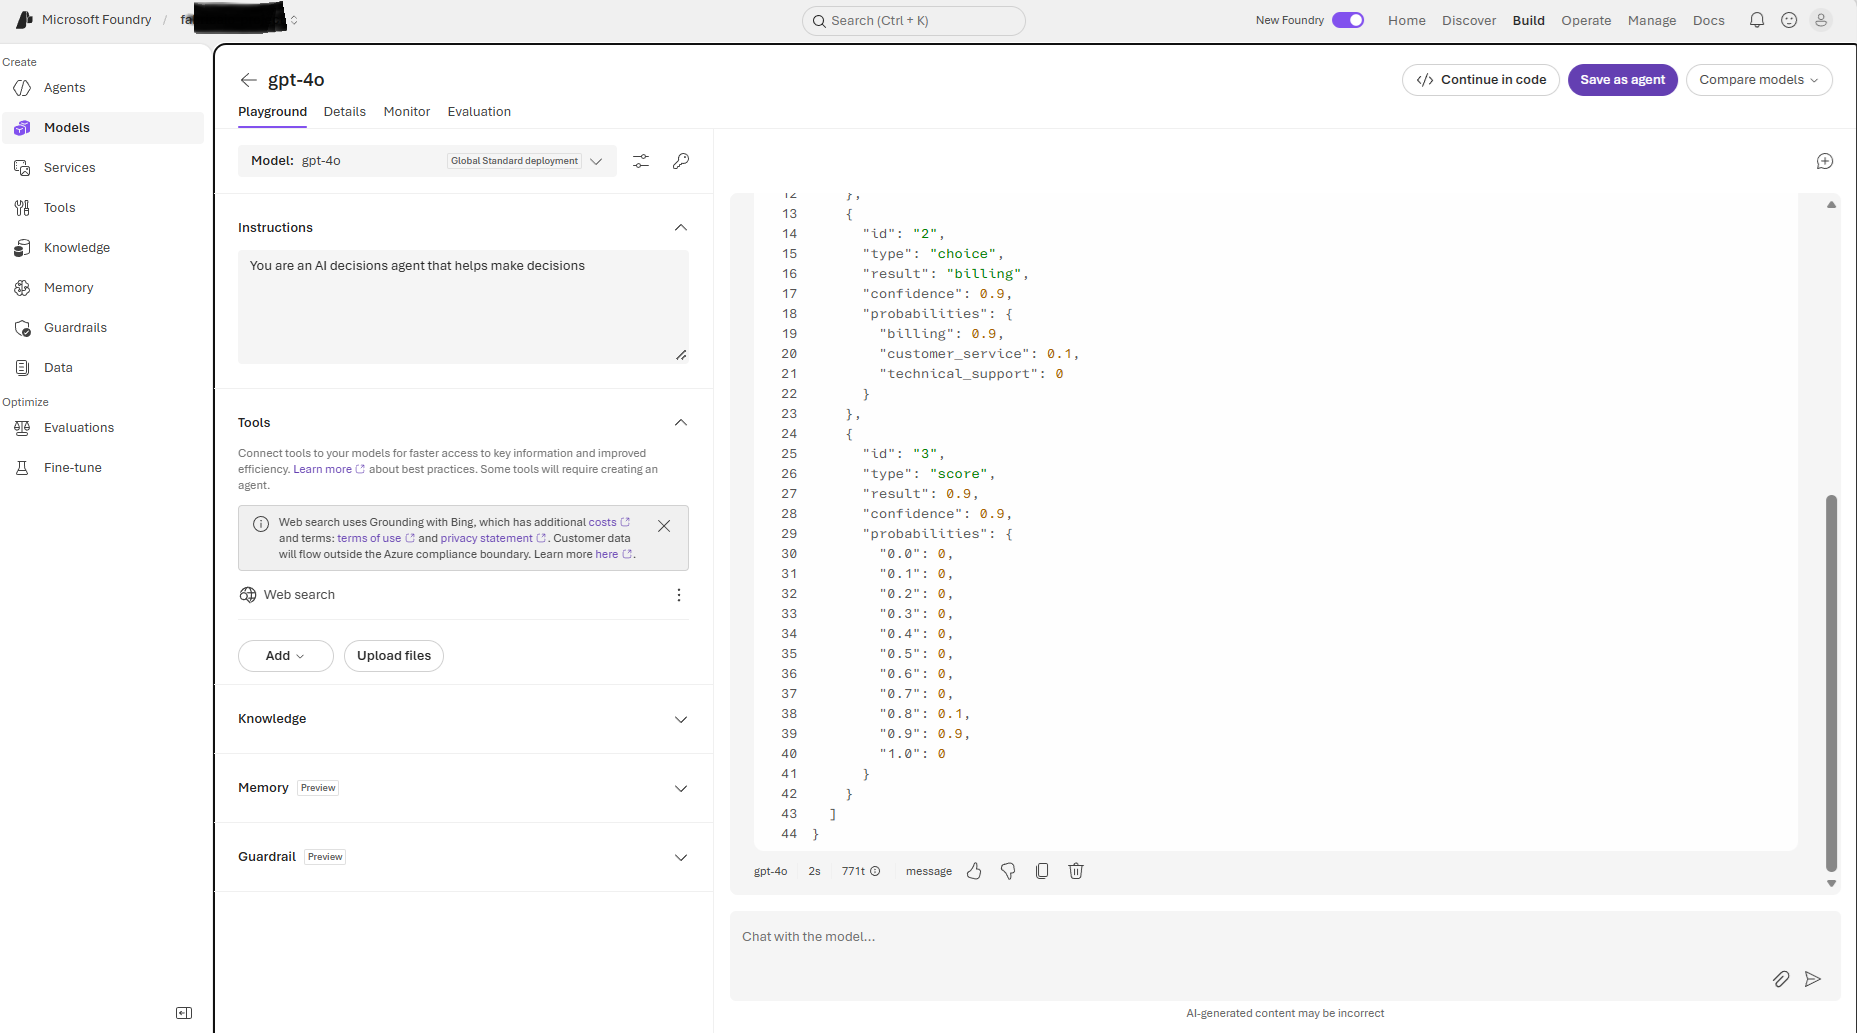Send the chat message

pyautogui.click(x=1813, y=979)
